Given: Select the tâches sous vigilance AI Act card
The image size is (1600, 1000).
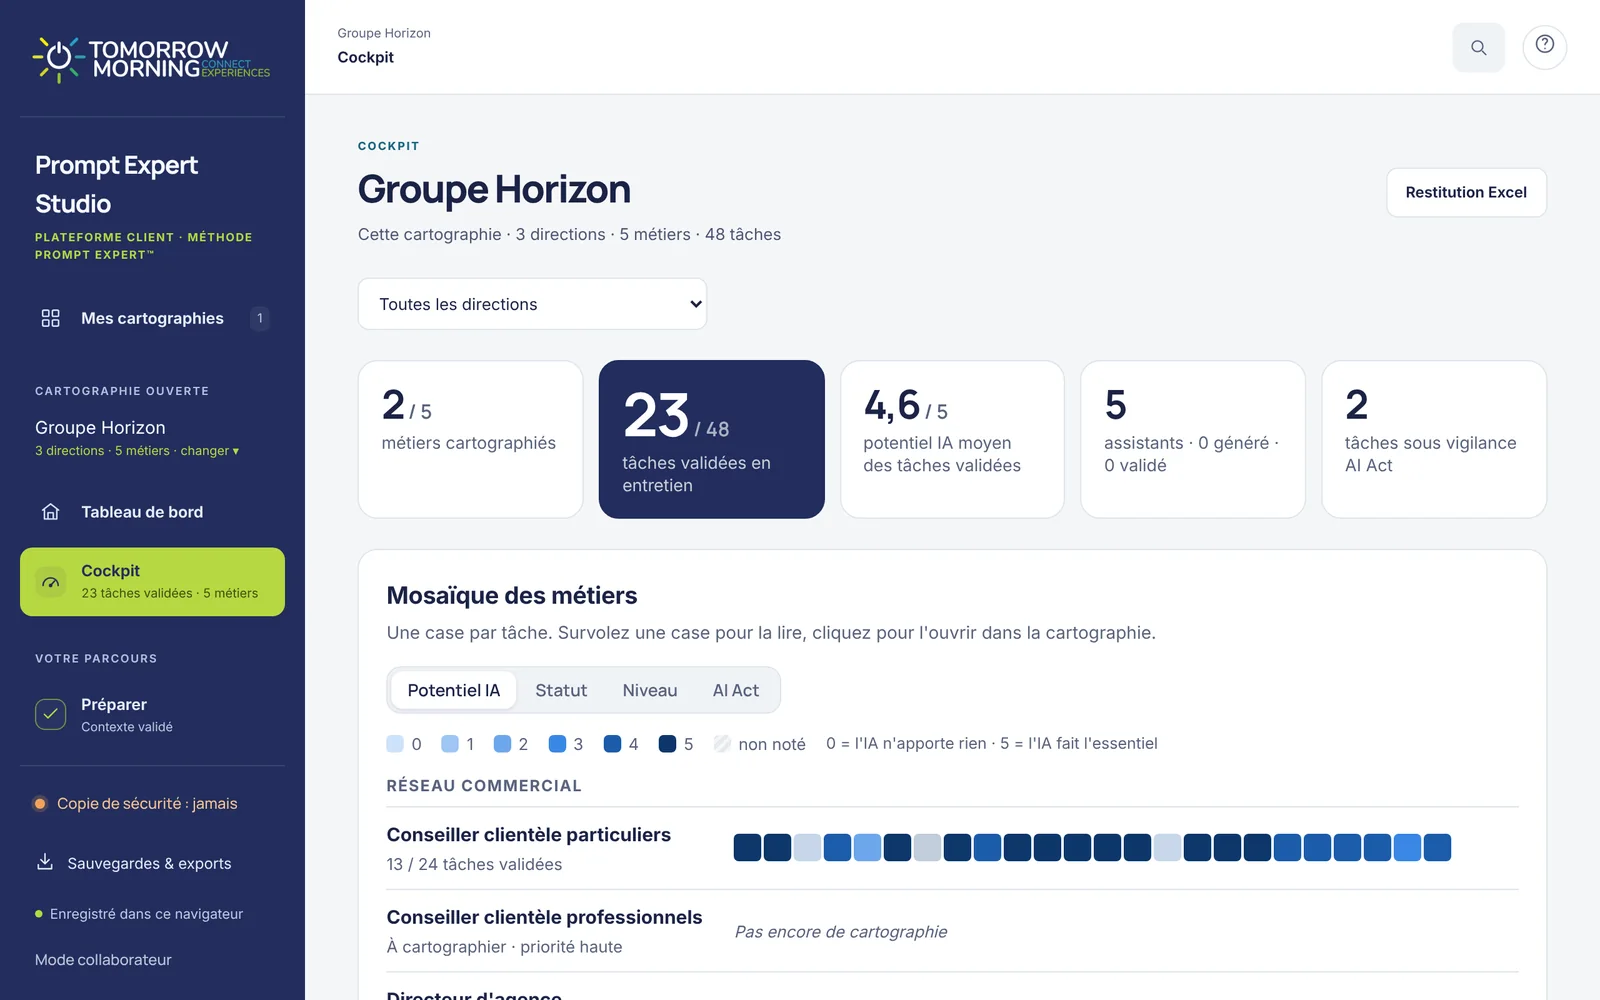Looking at the screenshot, I should pyautogui.click(x=1434, y=439).
